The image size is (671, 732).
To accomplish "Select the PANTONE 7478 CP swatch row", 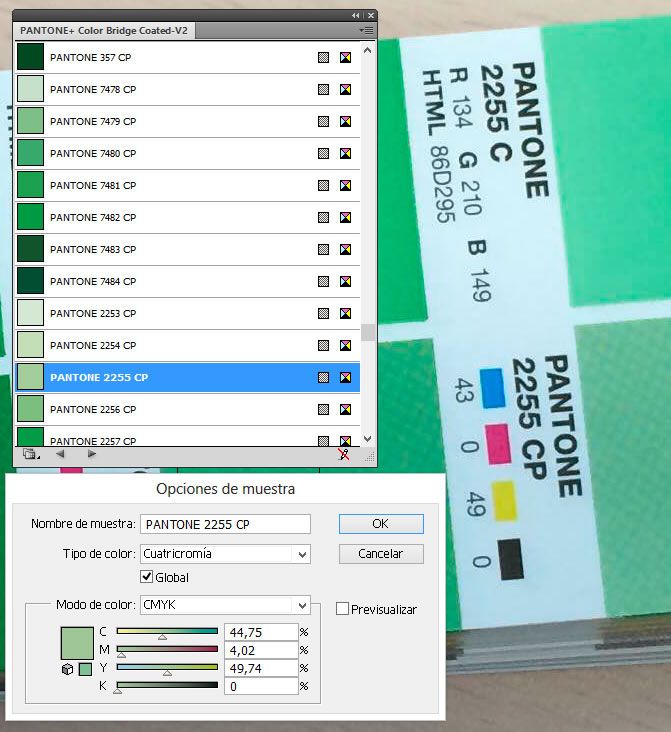I will pyautogui.click(x=188, y=89).
